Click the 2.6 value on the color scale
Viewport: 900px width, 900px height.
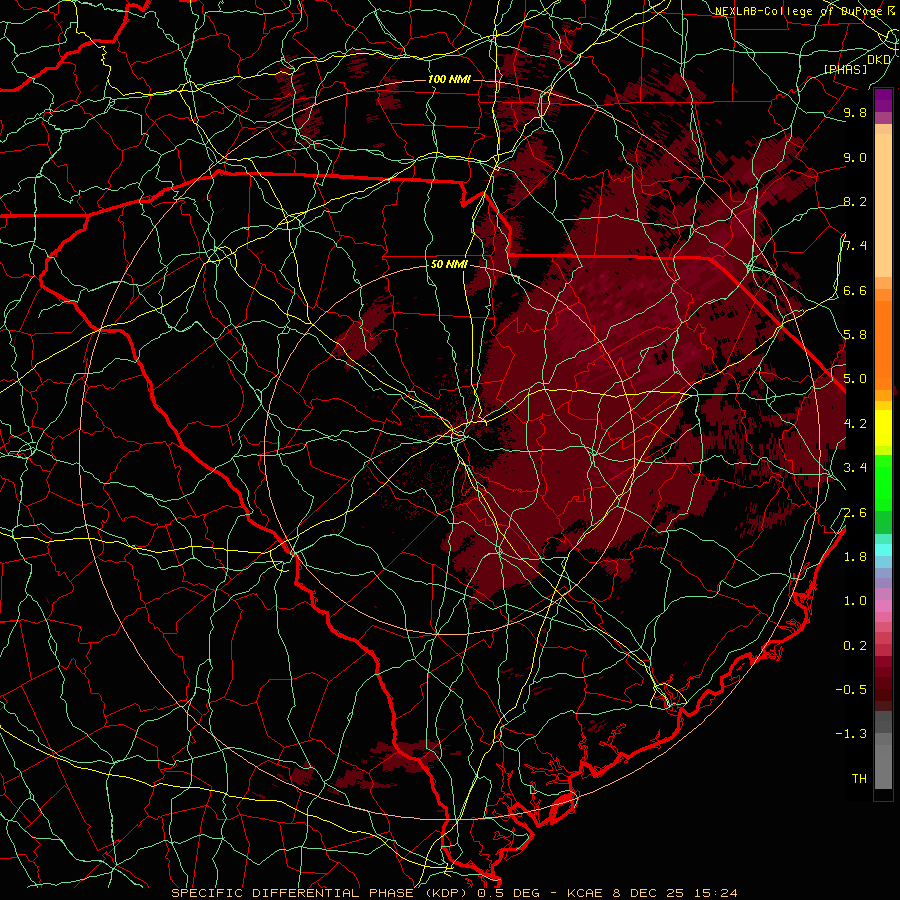pyautogui.click(x=855, y=513)
